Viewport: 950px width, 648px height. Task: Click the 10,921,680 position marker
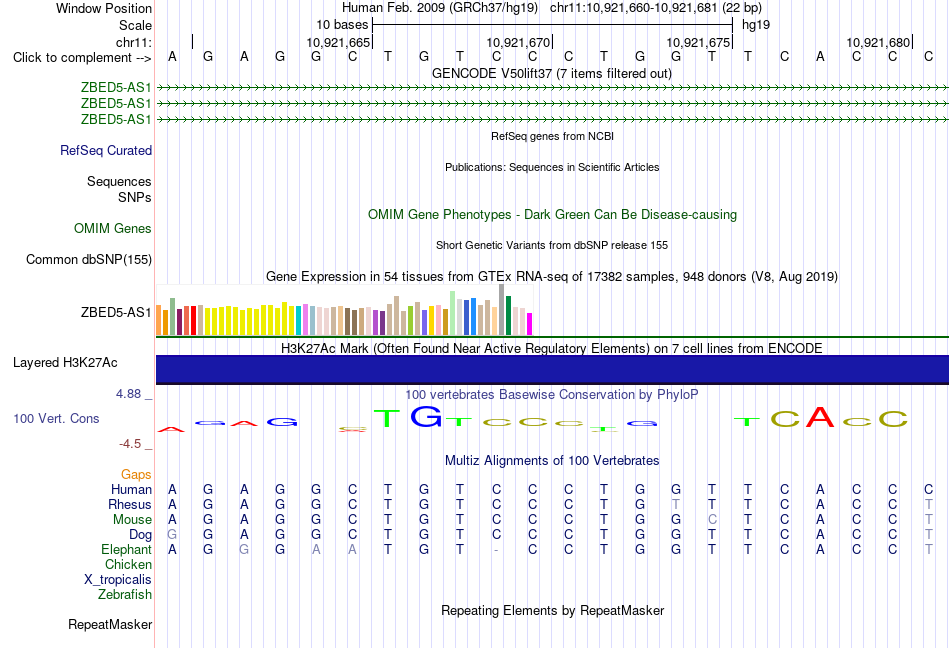click(x=878, y=42)
